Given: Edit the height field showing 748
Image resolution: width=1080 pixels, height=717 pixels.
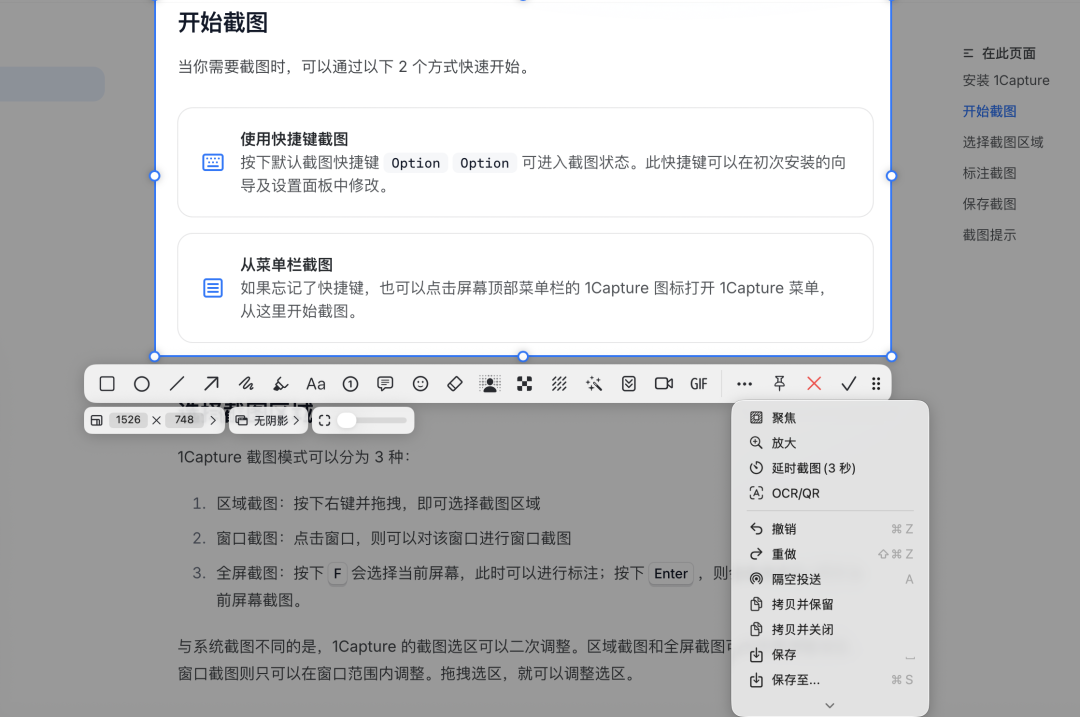Looking at the screenshot, I should [185, 420].
